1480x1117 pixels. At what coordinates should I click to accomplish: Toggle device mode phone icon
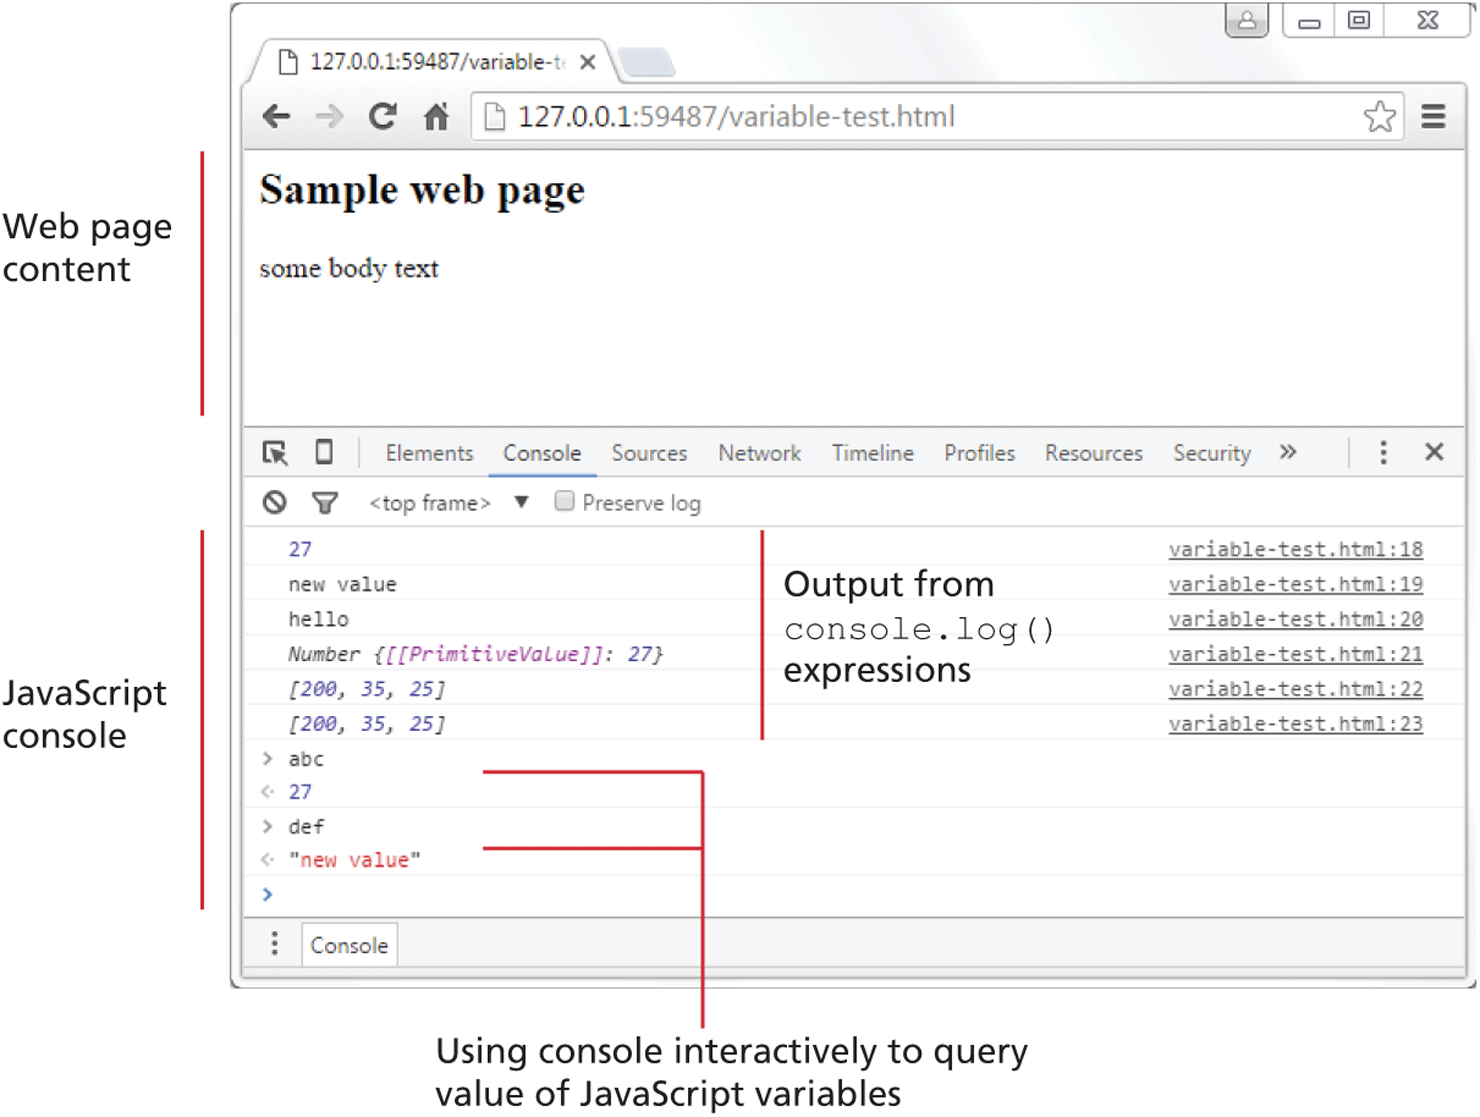pyautogui.click(x=324, y=452)
